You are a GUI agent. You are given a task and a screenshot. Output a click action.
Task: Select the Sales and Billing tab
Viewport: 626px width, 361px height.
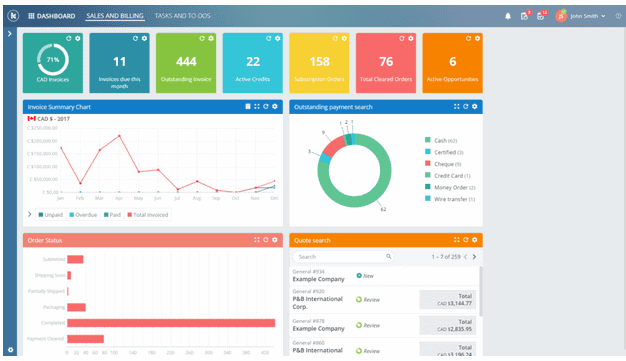click(115, 16)
